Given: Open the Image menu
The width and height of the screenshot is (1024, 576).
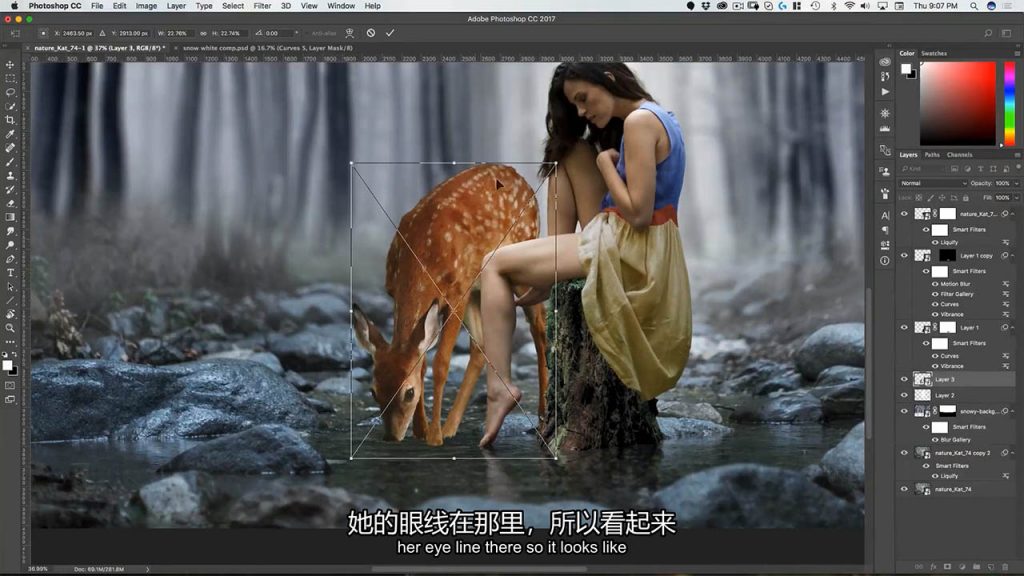Looking at the screenshot, I should pos(146,6).
